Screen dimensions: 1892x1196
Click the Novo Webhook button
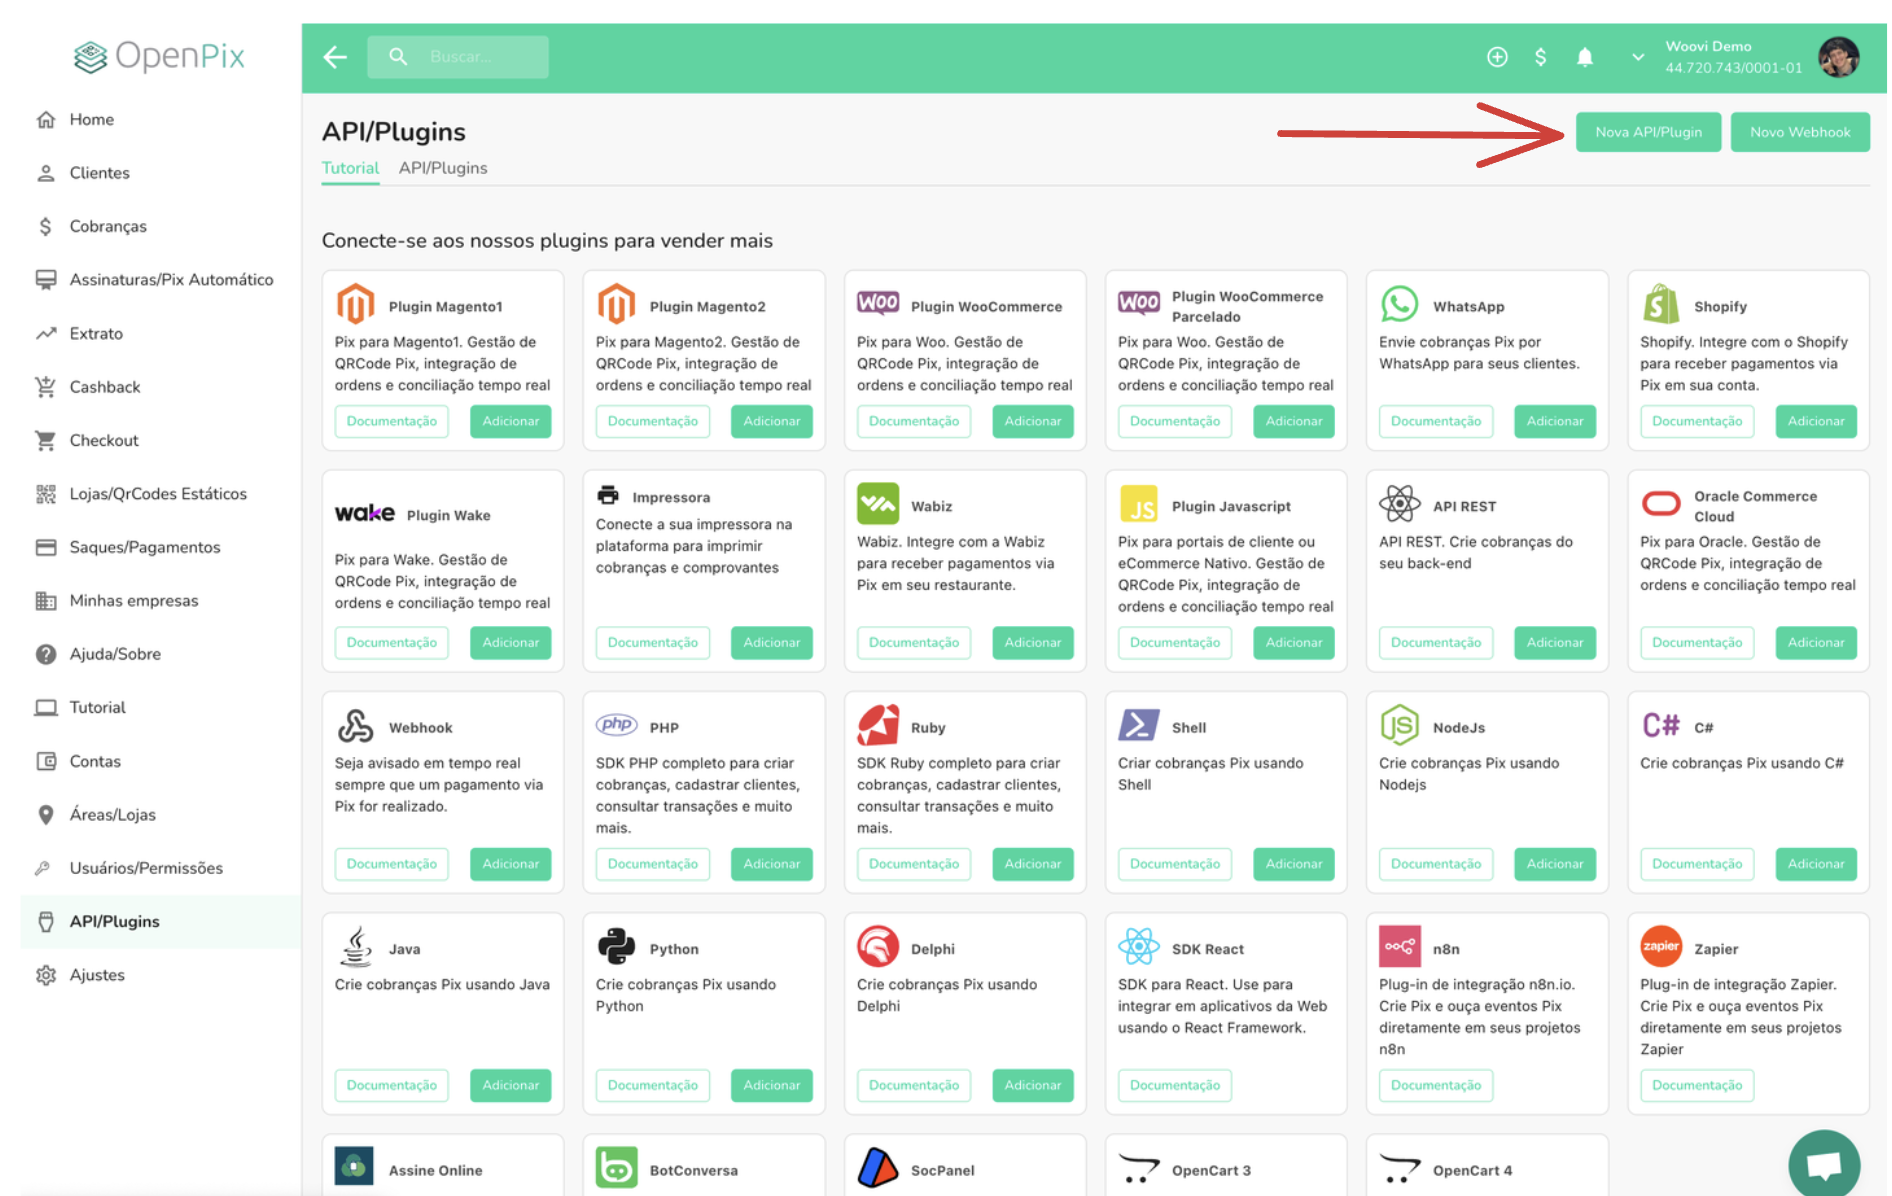tap(1799, 132)
